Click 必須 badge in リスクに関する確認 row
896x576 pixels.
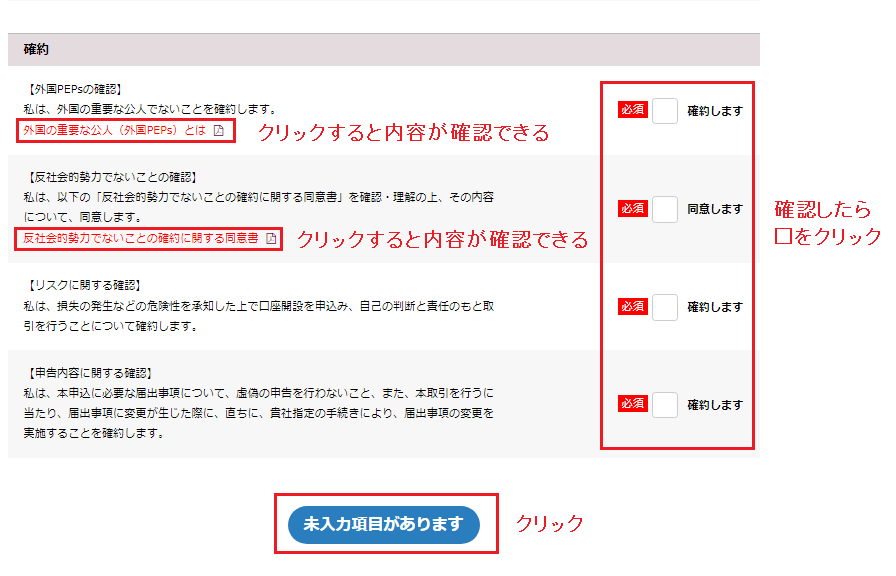click(633, 307)
